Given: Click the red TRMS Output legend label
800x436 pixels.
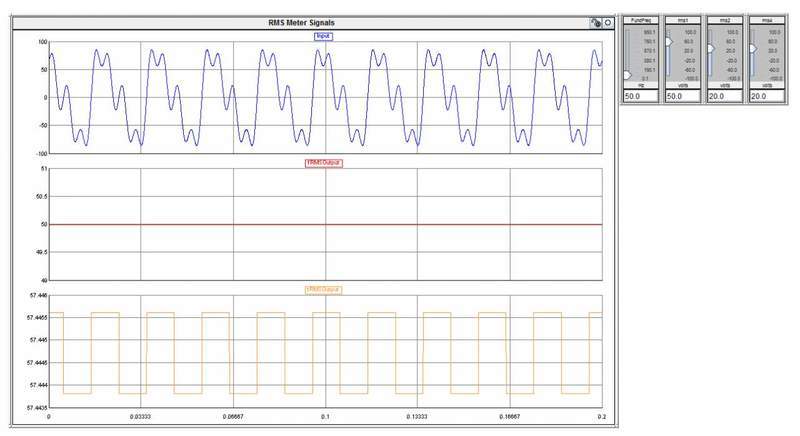Looking at the screenshot, I should coord(323,162).
